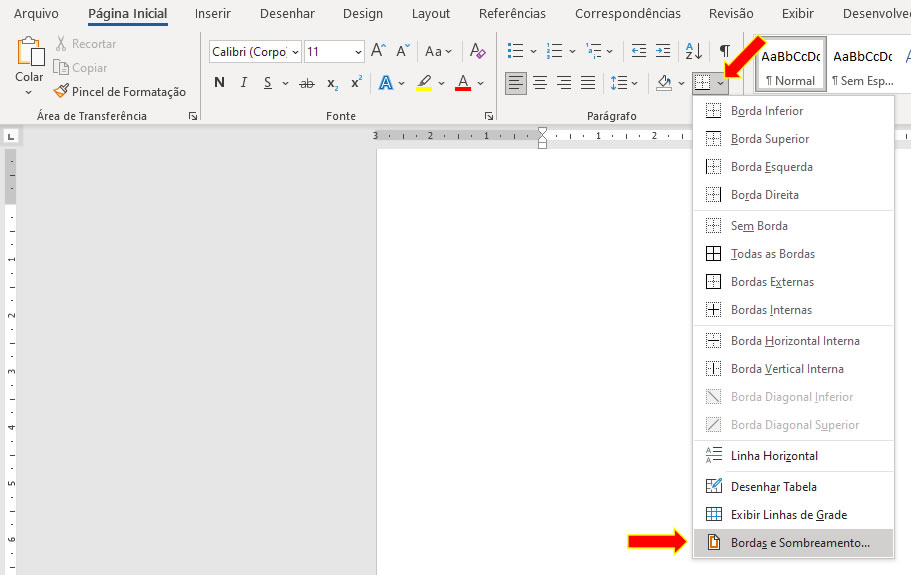This screenshot has width=911, height=575.
Task: Switch to the Inserir tab
Action: click(213, 13)
